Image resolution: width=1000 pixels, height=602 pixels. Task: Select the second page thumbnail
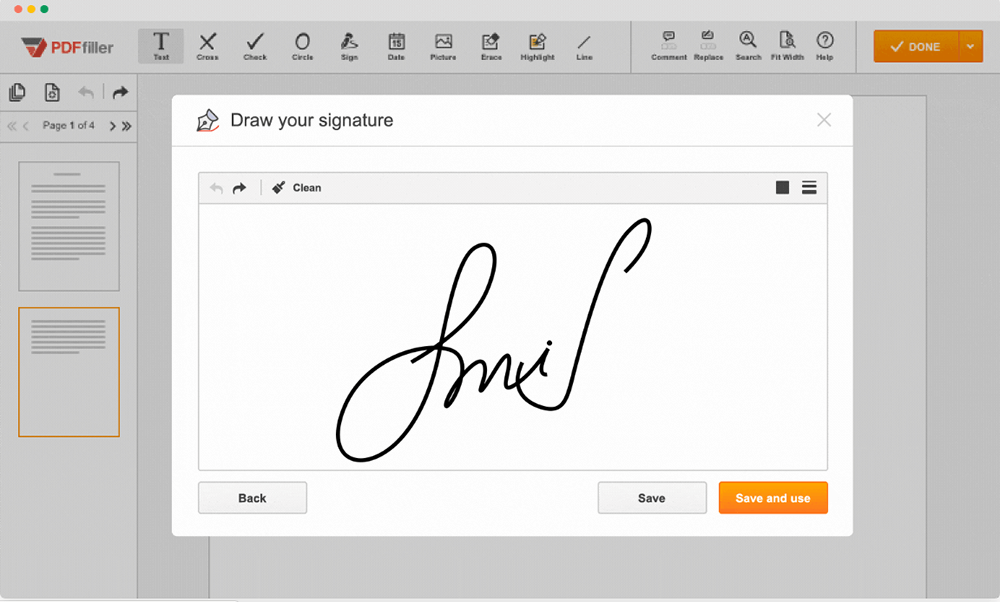point(69,372)
